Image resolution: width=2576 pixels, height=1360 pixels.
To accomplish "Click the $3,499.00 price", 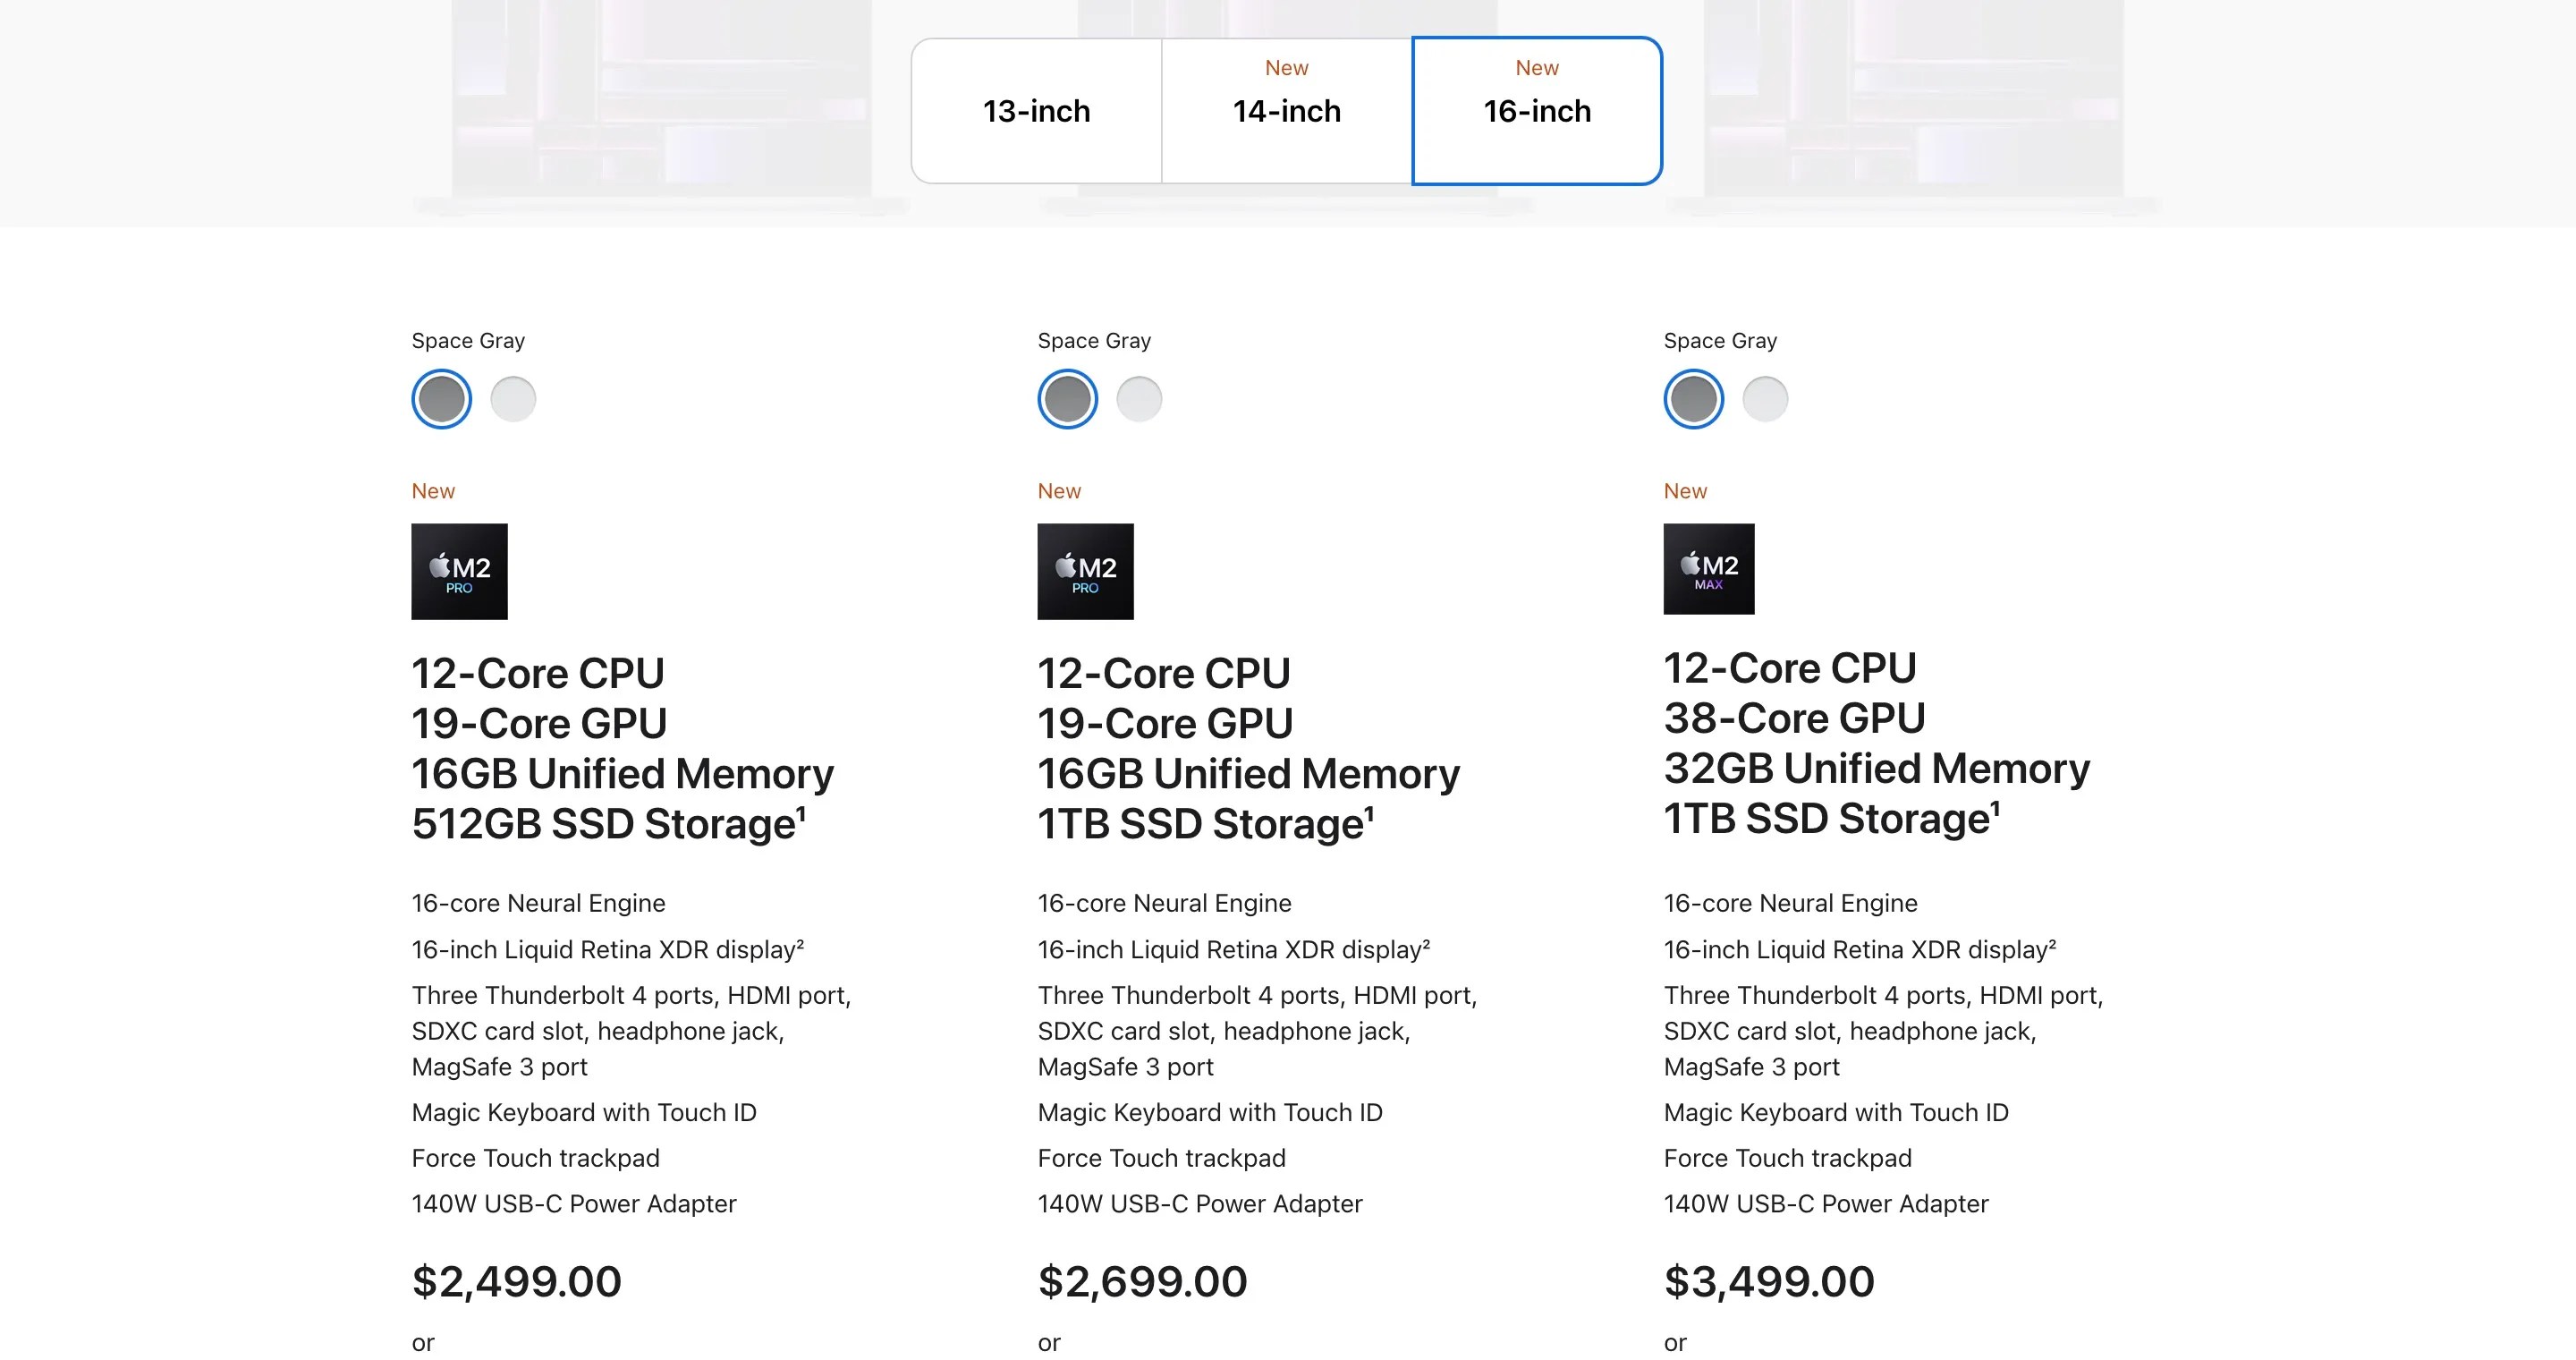I will 1768,1281.
